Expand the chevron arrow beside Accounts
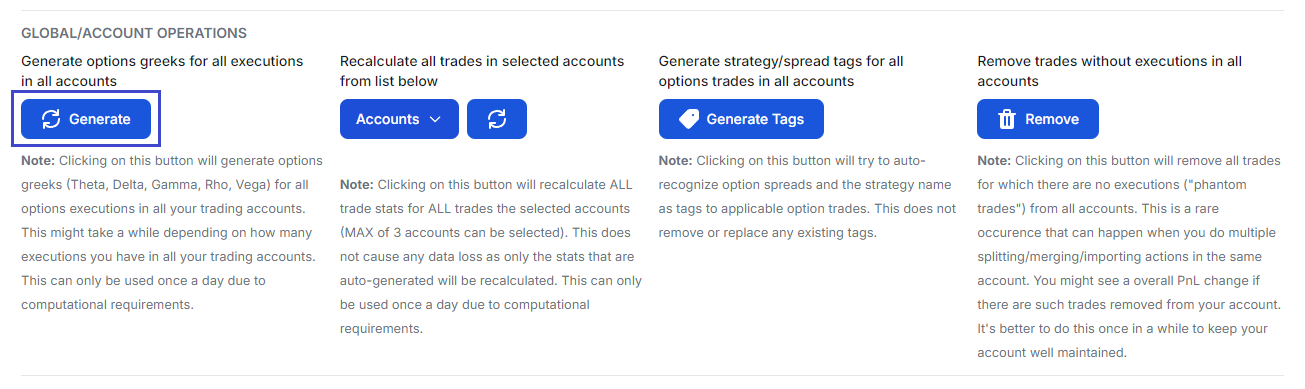Viewport: 1305px width, 389px height. pos(435,119)
